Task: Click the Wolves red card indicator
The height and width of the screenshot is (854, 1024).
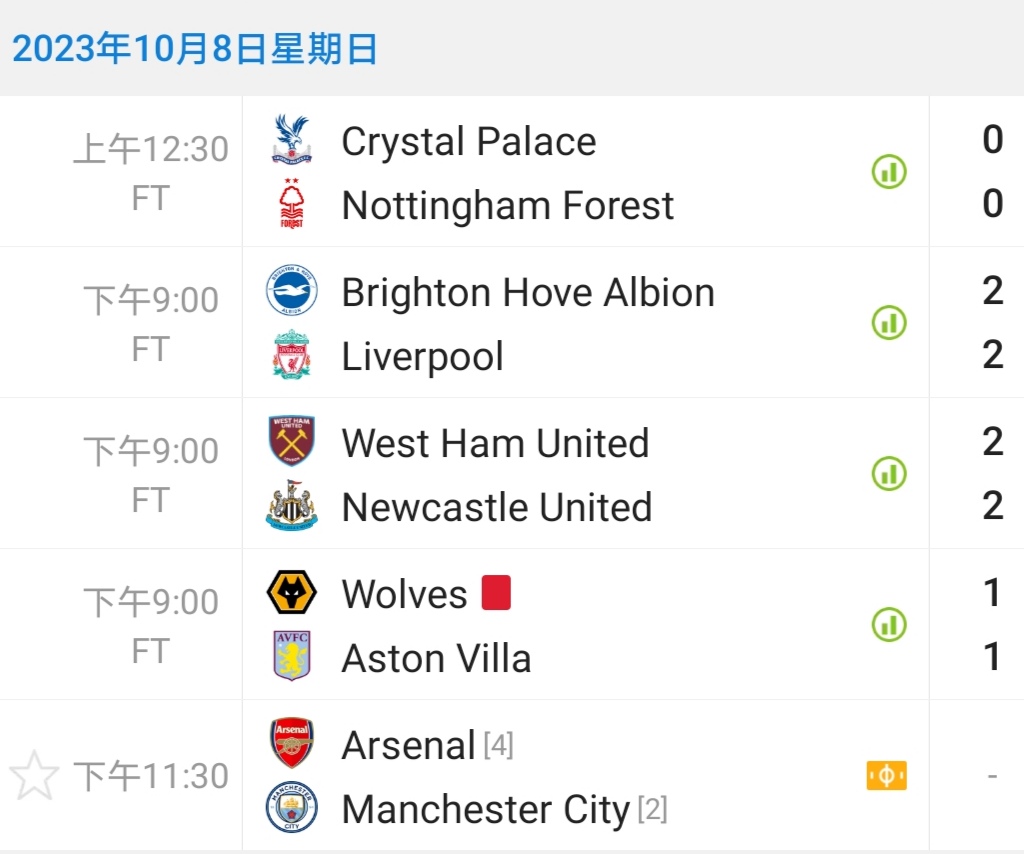Action: [496, 593]
